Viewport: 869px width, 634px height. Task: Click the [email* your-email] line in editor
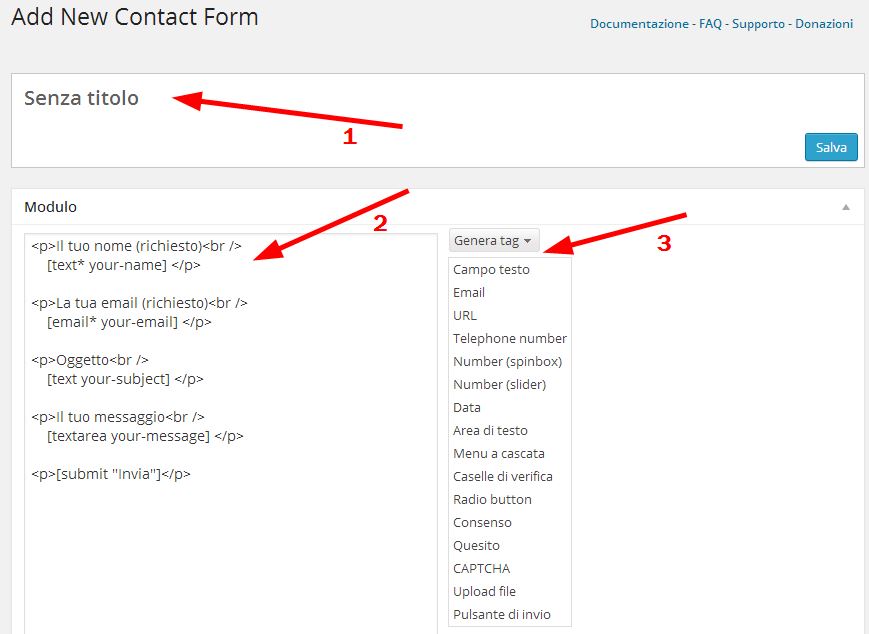(x=129, y=322)
